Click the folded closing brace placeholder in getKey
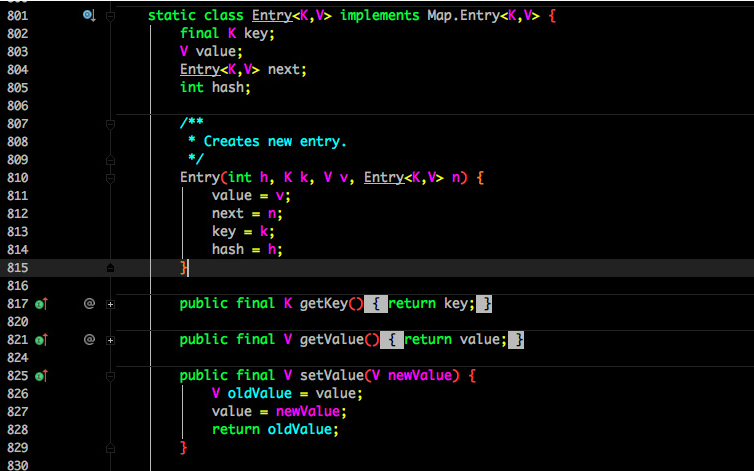This screenshot has width=754, height=471. click(484, 304)
